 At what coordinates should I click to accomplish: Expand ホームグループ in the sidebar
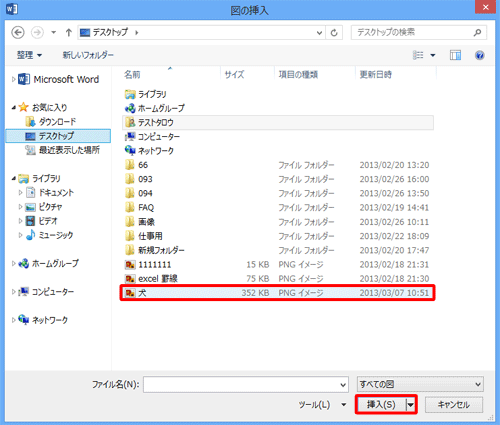pyautogui.click(x=13, y=263)
